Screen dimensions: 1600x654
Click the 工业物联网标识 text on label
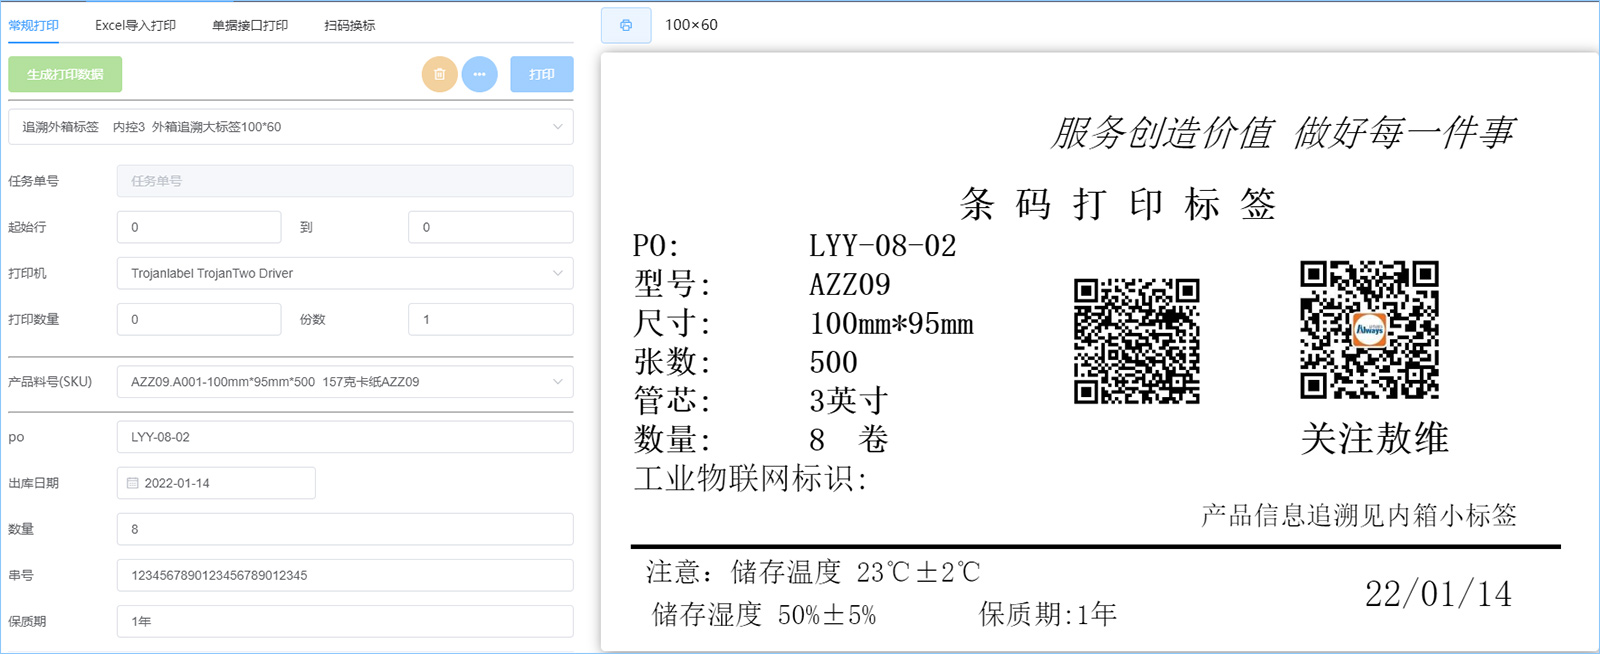point(750,478)
